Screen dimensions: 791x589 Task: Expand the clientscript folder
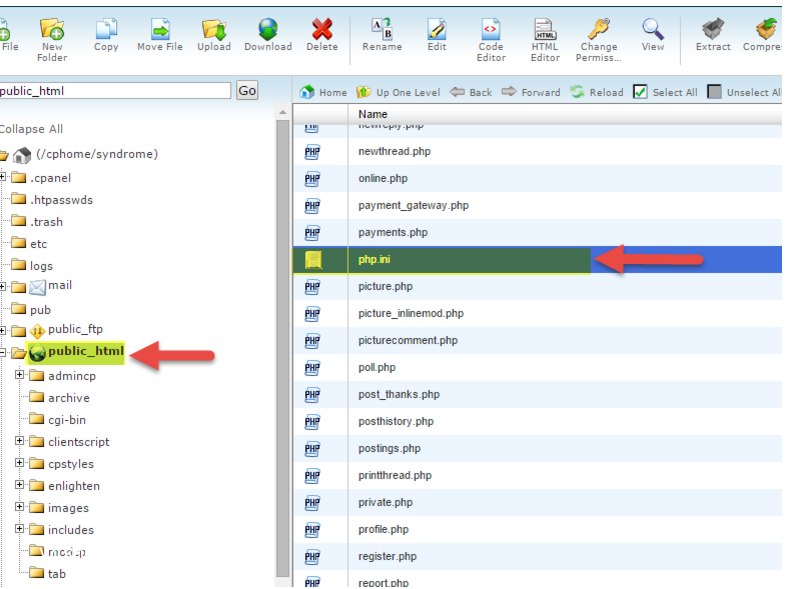click(x=19, y=441)
